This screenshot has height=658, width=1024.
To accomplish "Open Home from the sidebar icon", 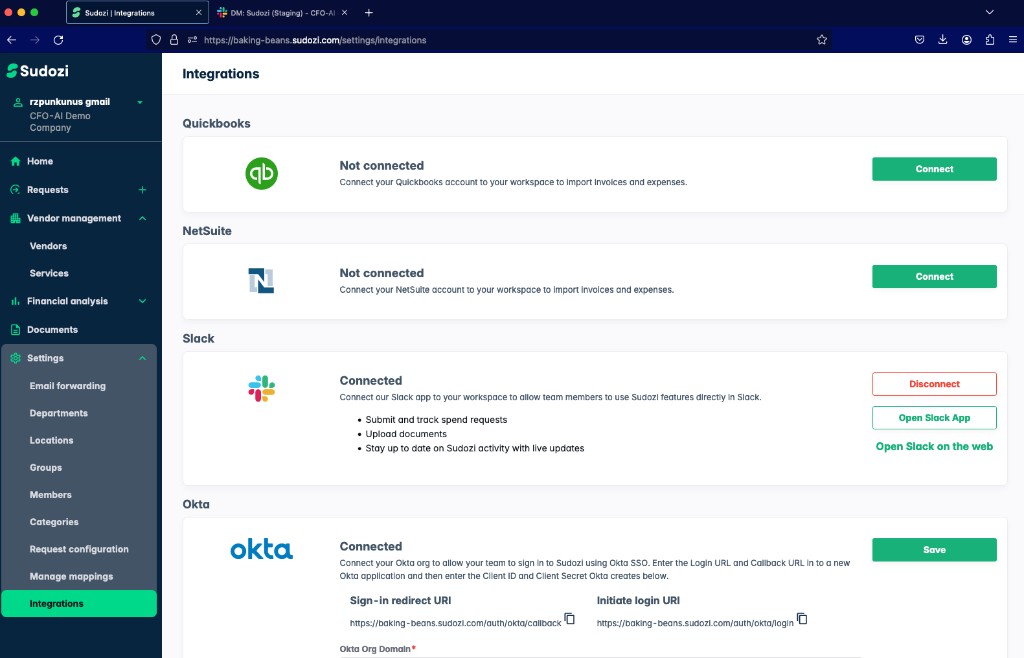I will [x=17, y=161].
